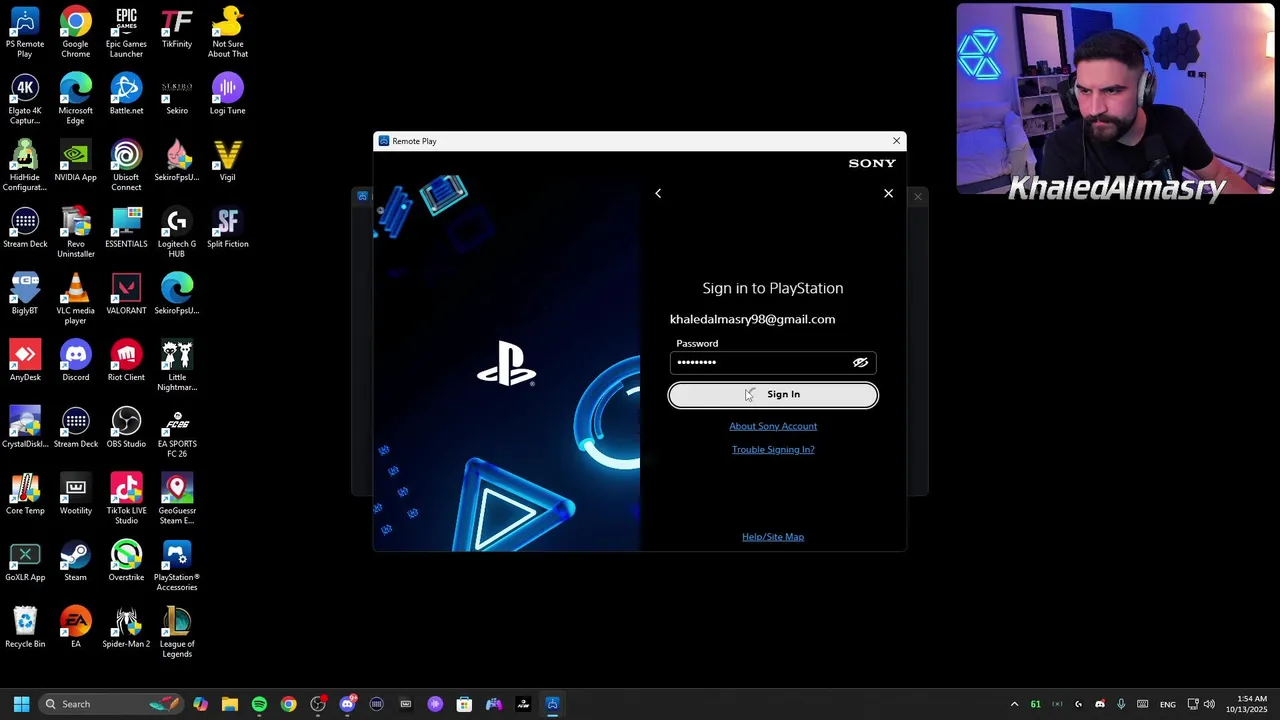Open Discord tray icon in taskbar
Image resolution: width=1280 pixels, height=720 pixels.
pyautogui.click(x=1100, y=704)
